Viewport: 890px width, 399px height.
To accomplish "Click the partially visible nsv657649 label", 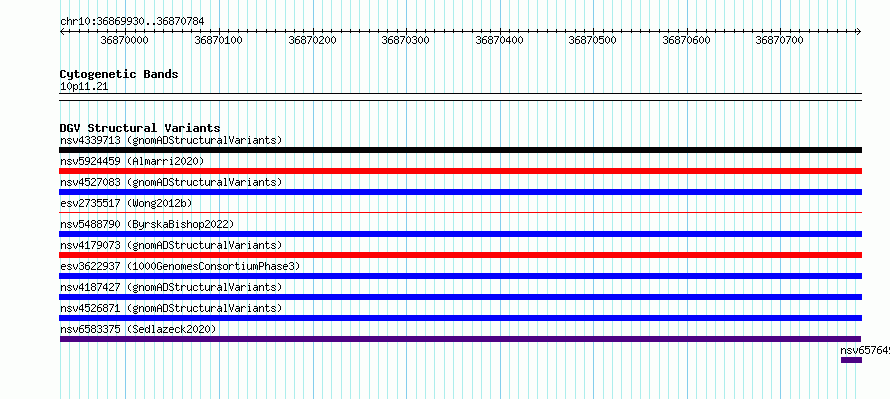I will coord(865,350).
